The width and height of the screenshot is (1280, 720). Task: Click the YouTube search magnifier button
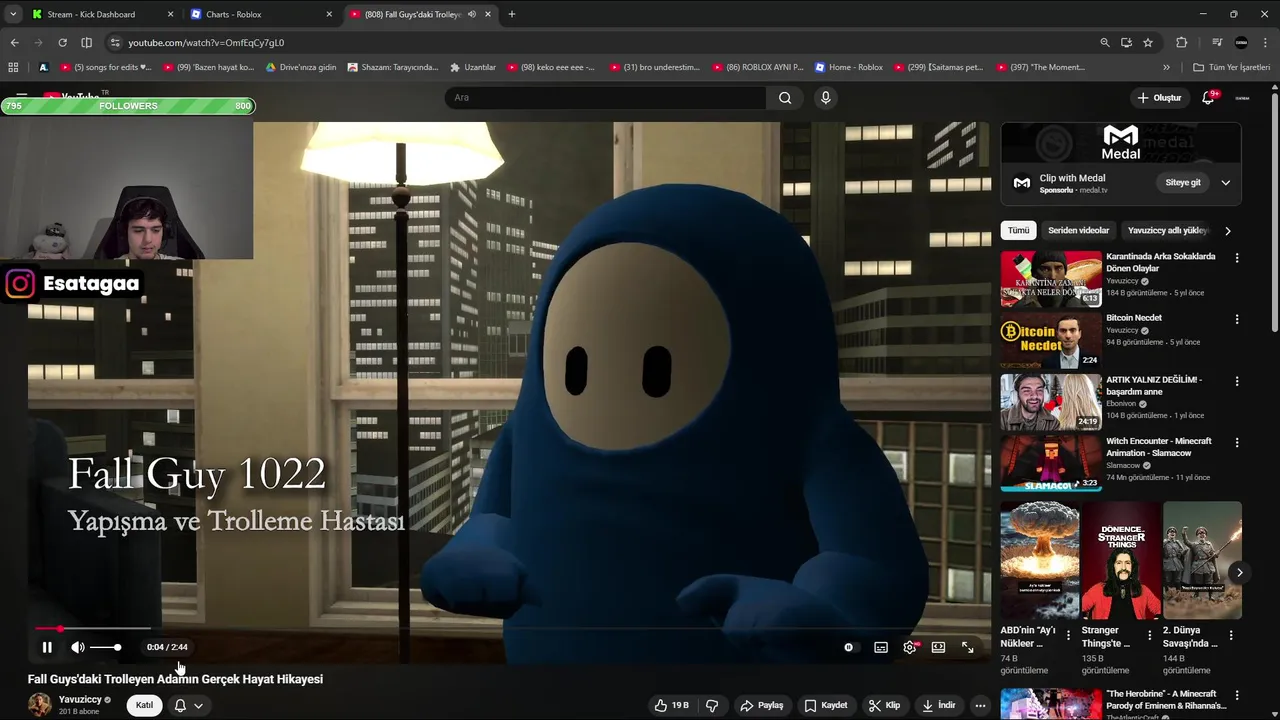click(x=785, y=97)
